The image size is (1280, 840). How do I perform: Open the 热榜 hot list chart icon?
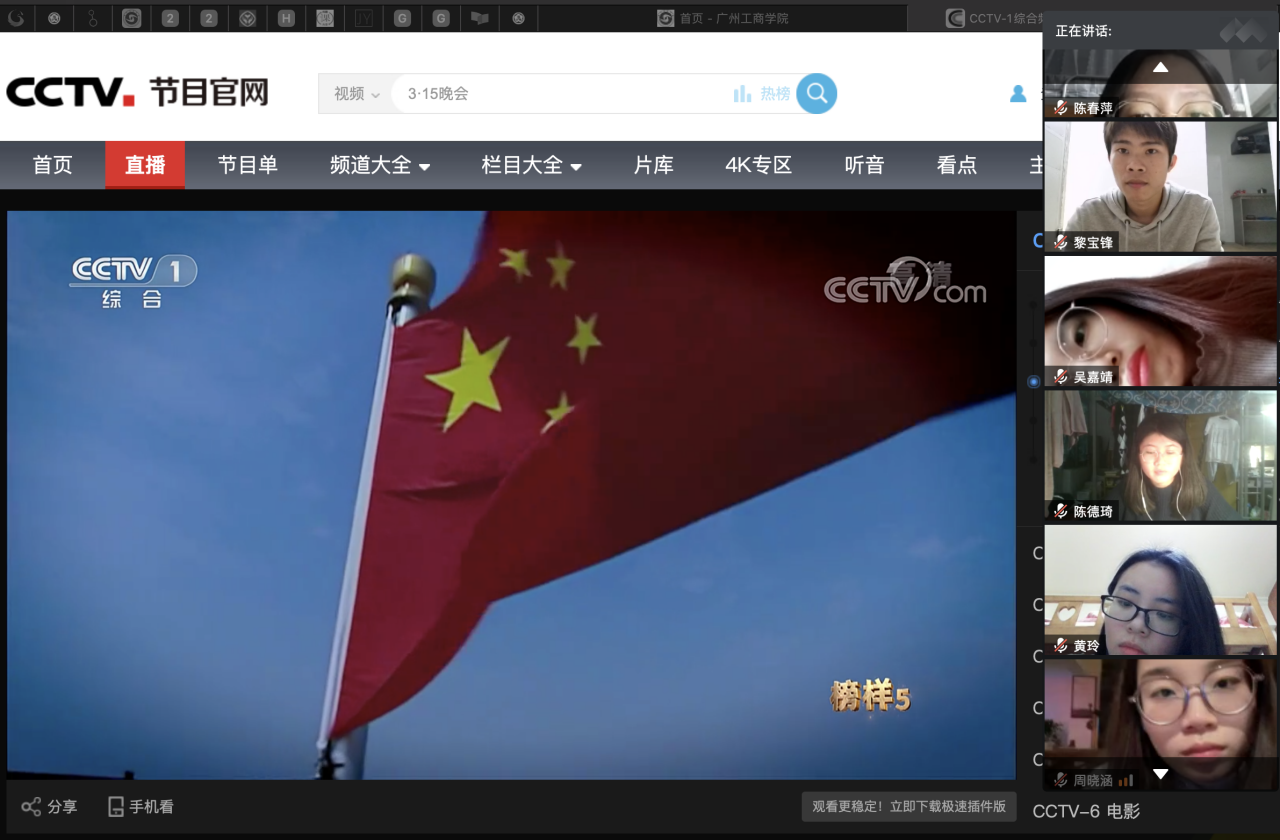coord(742,94)
